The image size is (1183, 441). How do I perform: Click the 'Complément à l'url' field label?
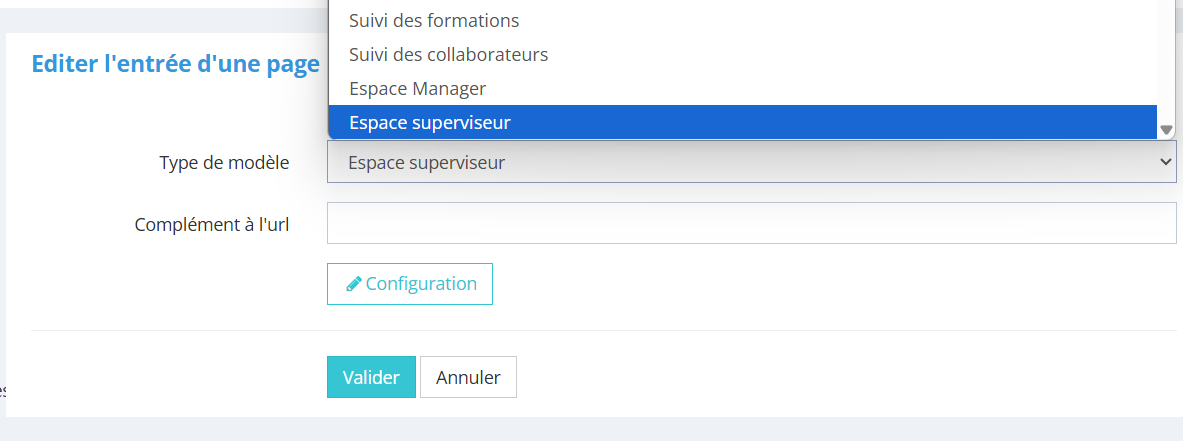212,224
